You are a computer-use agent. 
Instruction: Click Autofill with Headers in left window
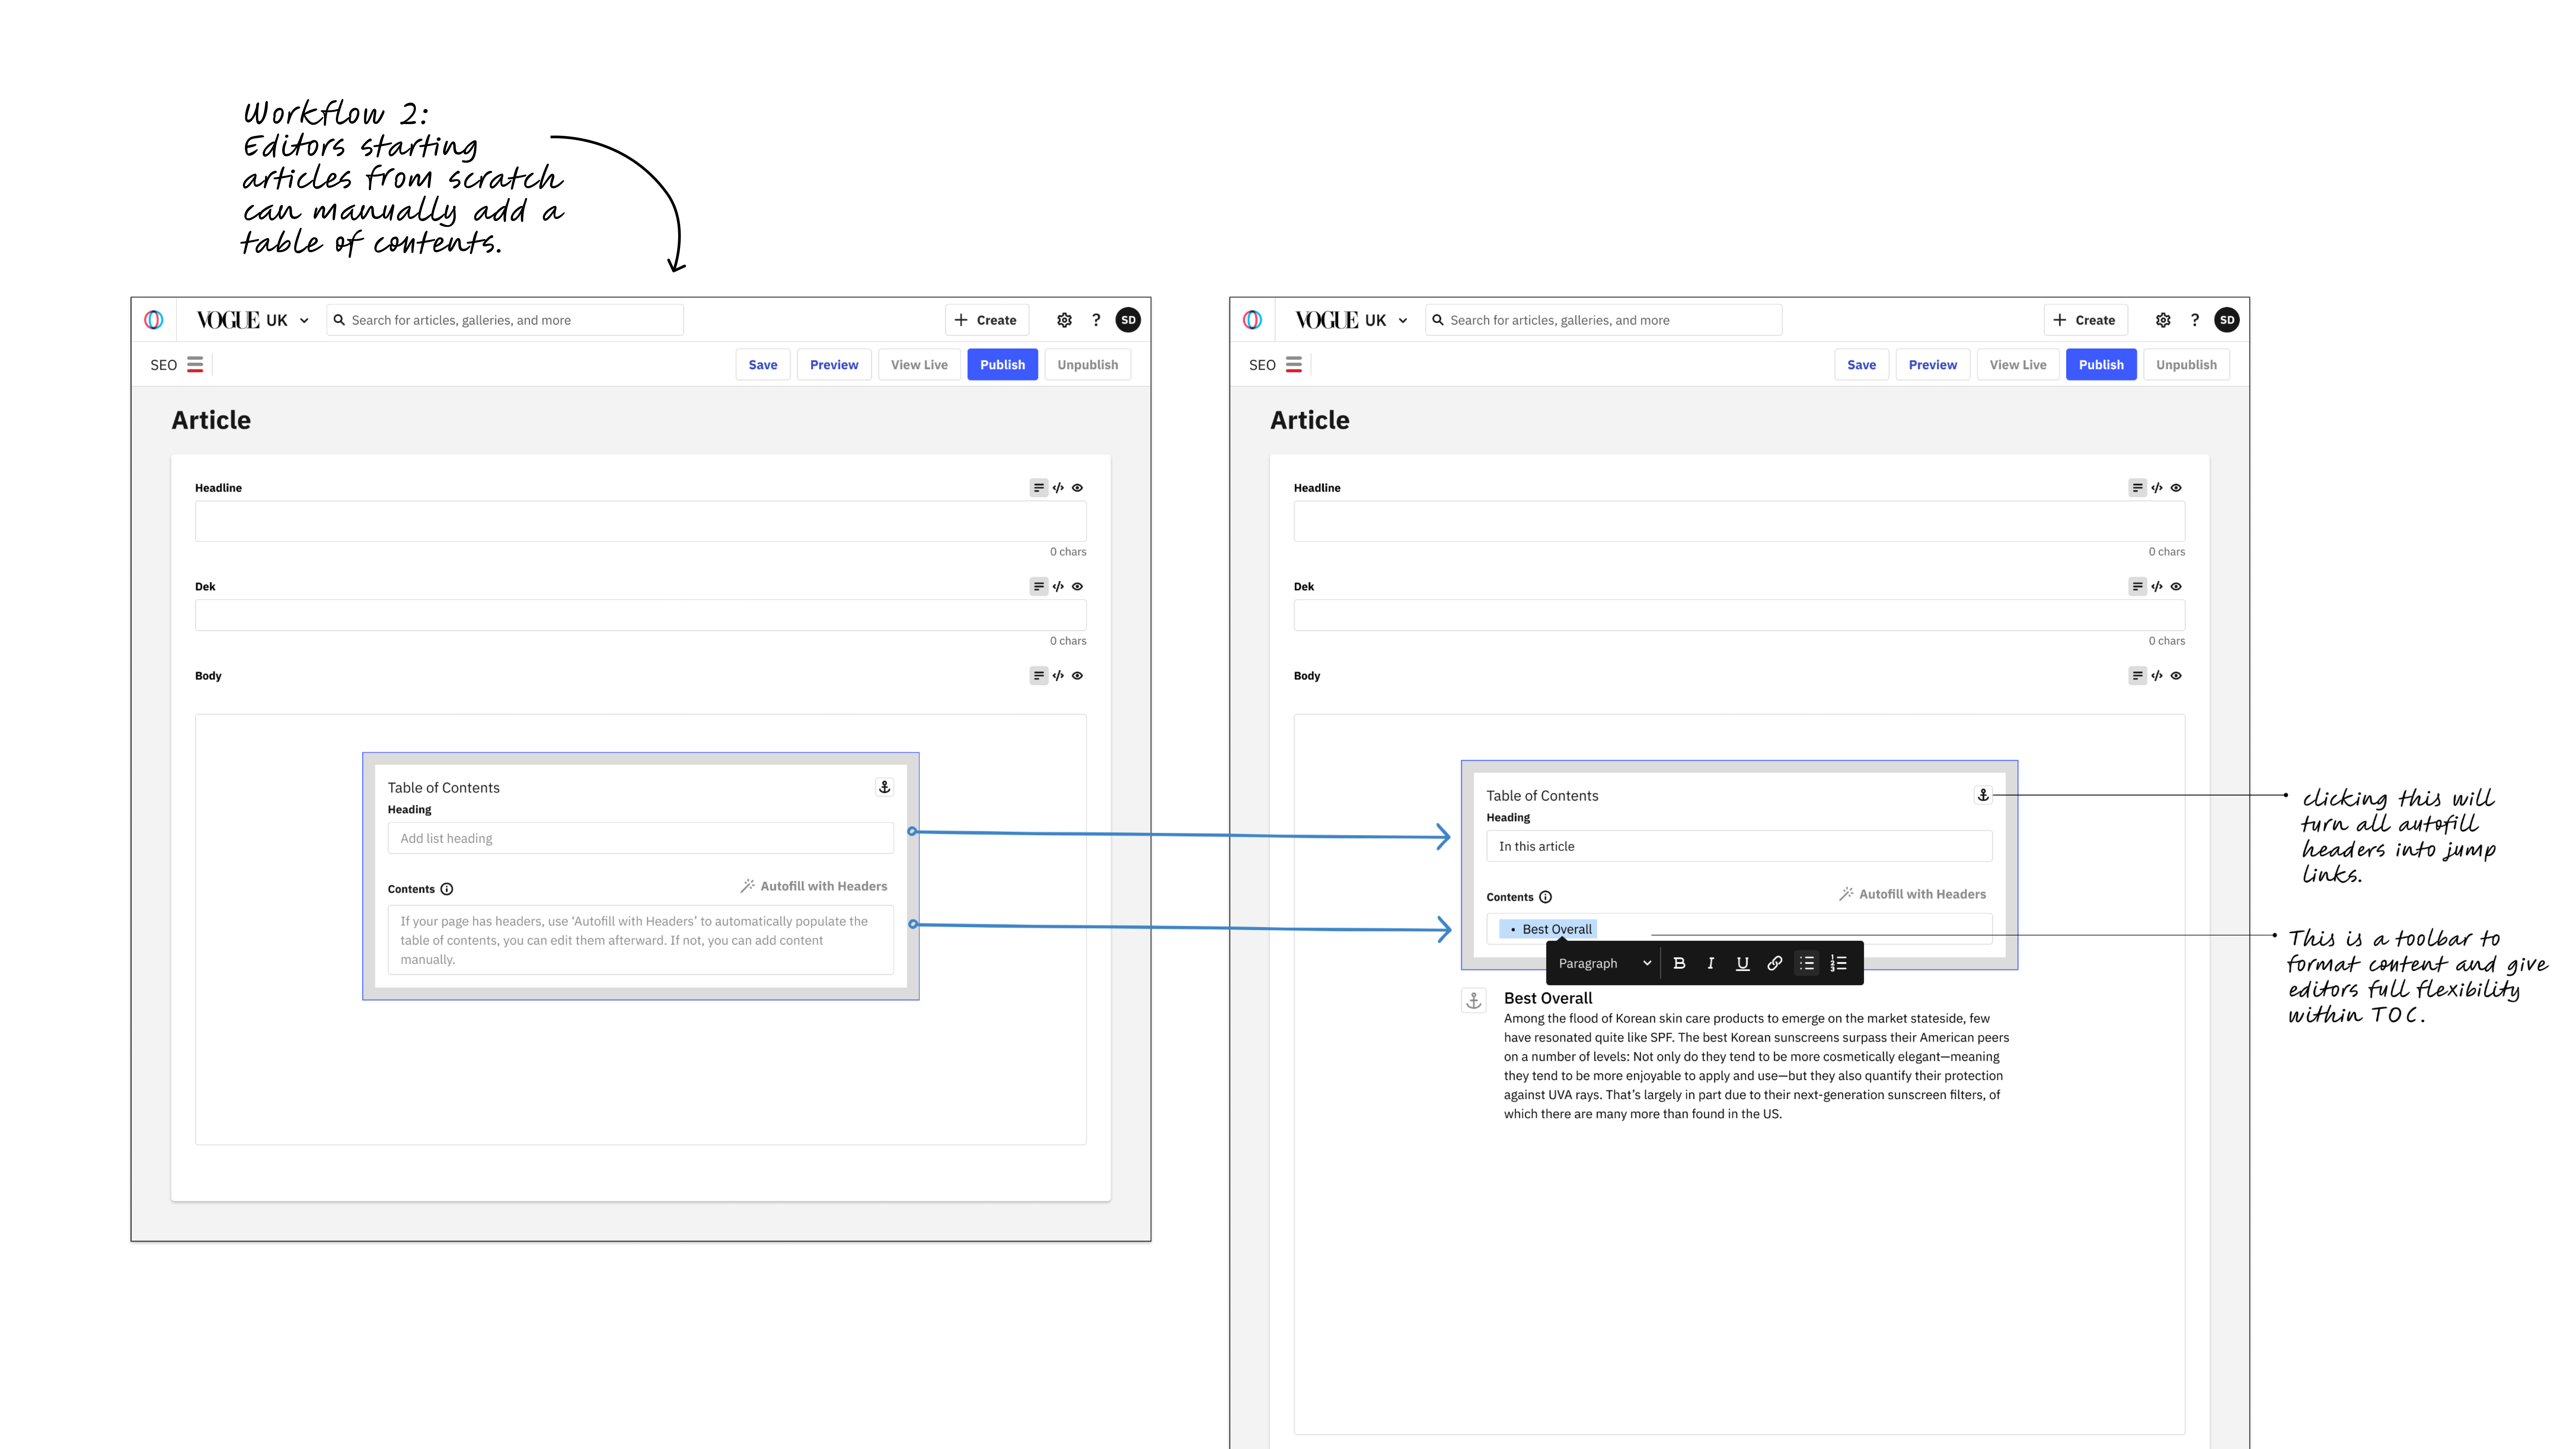point(814,886)
